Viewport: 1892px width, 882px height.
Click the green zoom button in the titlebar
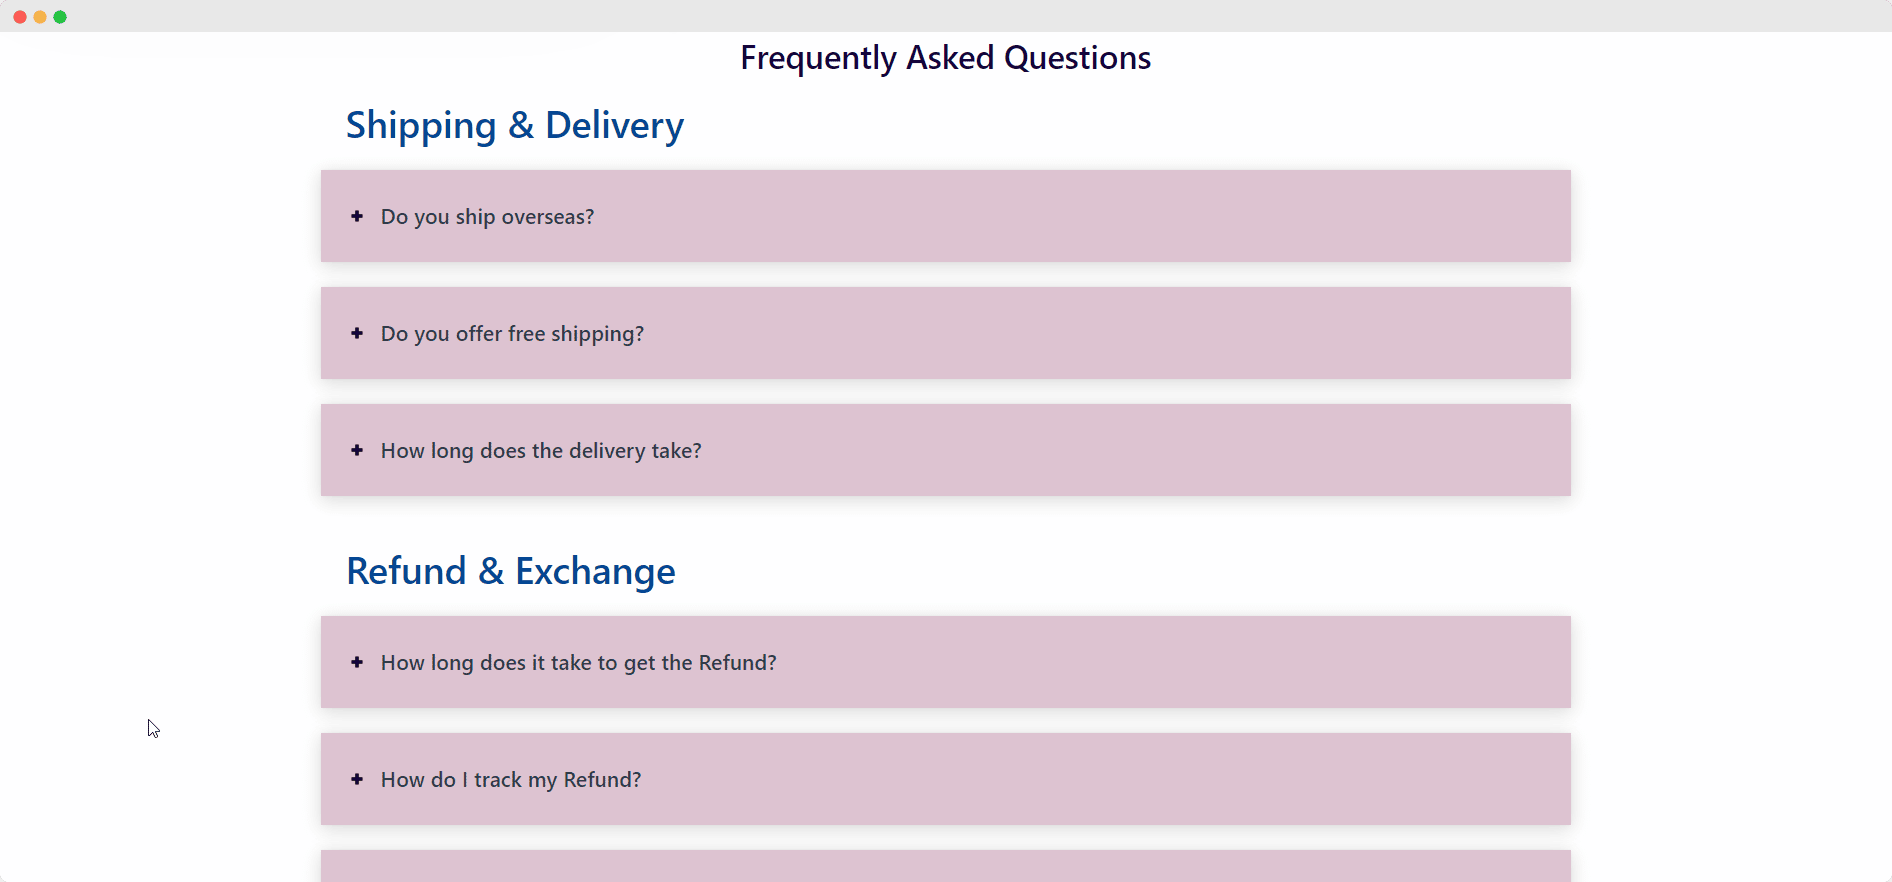61,16
